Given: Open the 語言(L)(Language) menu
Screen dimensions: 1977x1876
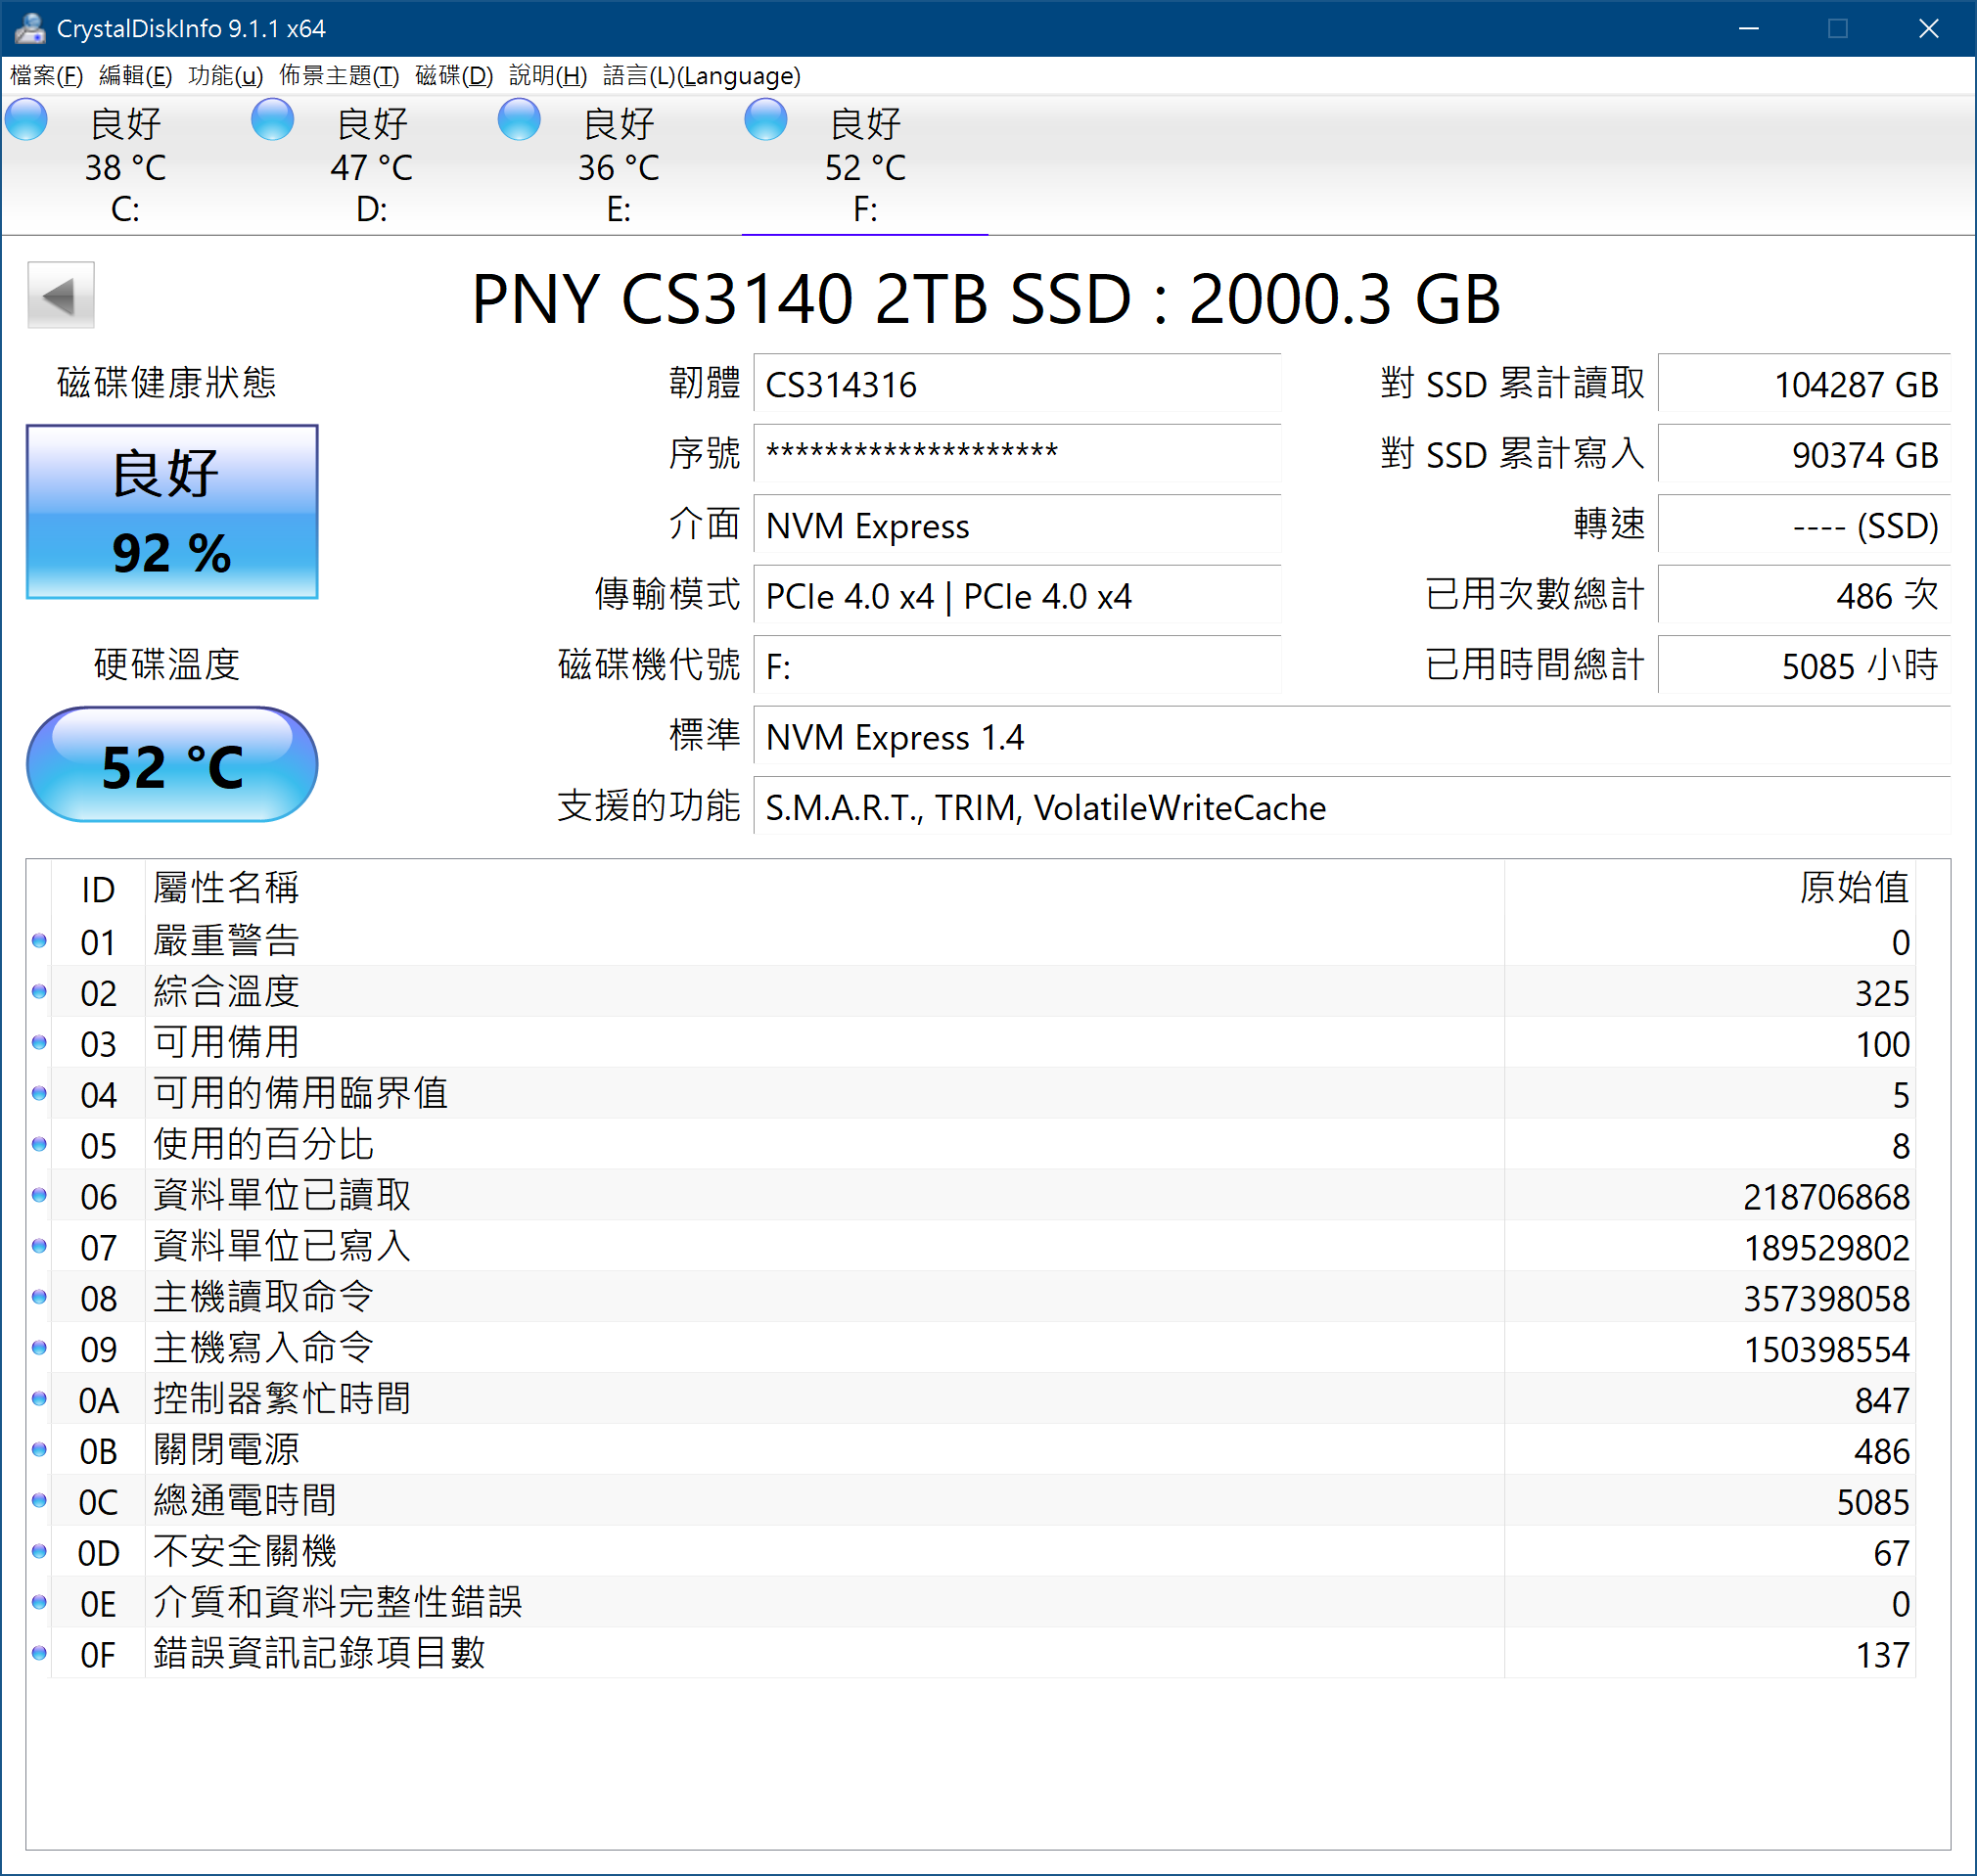Looking at the screenshot, I should point(701,76).
